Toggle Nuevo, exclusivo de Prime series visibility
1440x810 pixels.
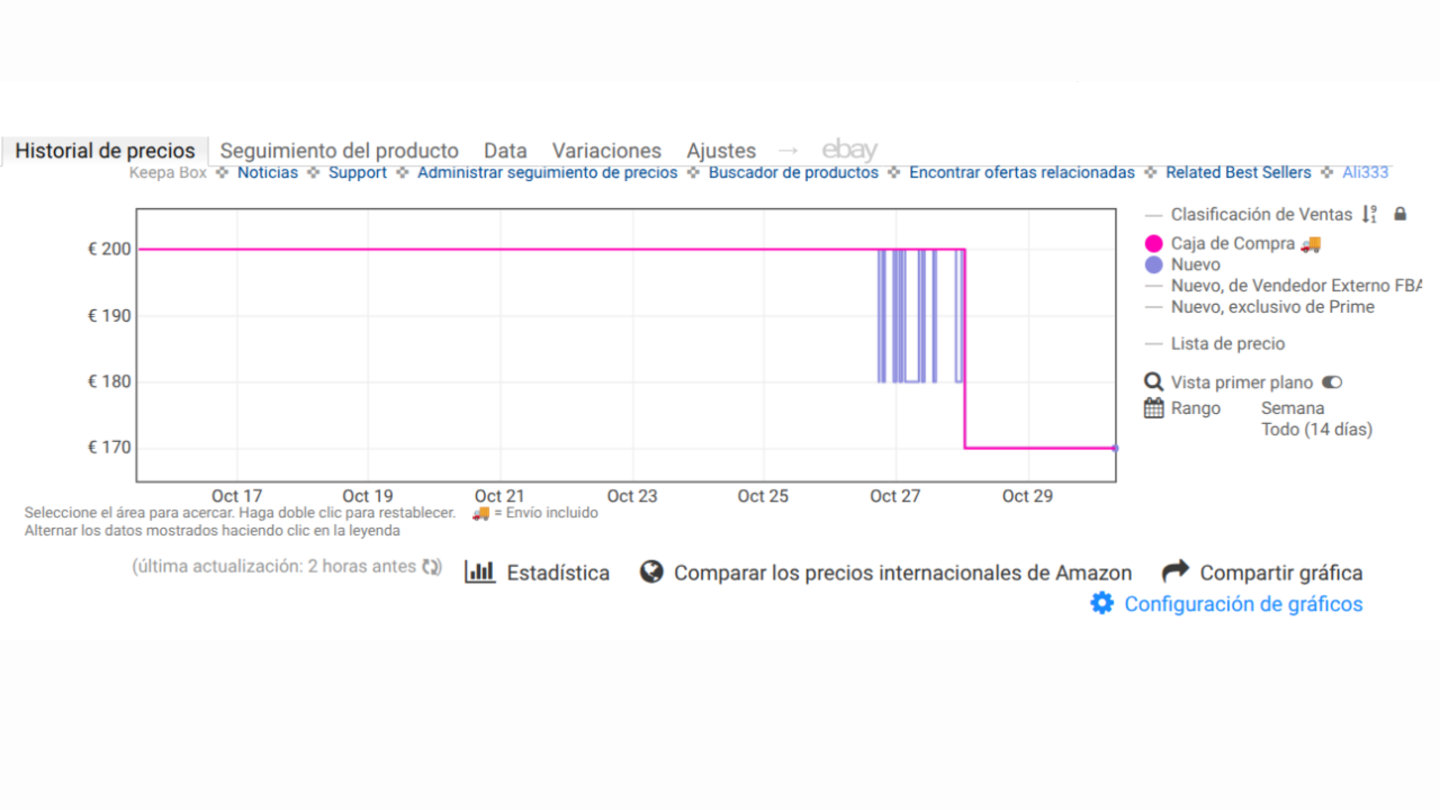1272,307
